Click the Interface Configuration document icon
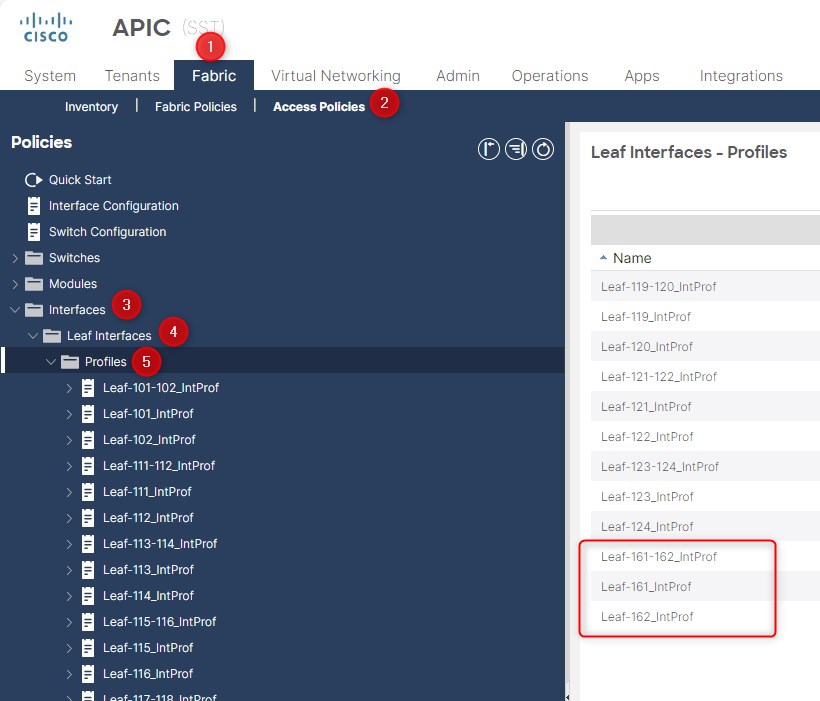Viewport: 820px width, 701px height. (x=33, y=206)
